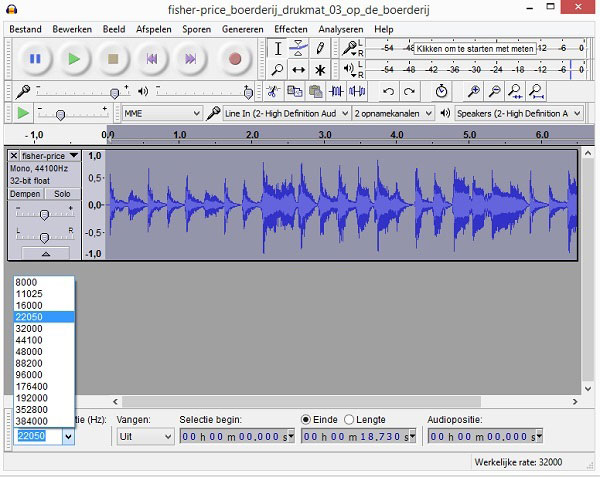The height and width of the screenshot is (477, 600).
Task: Toggle the Solo button on the track
Action: (62, 194)
